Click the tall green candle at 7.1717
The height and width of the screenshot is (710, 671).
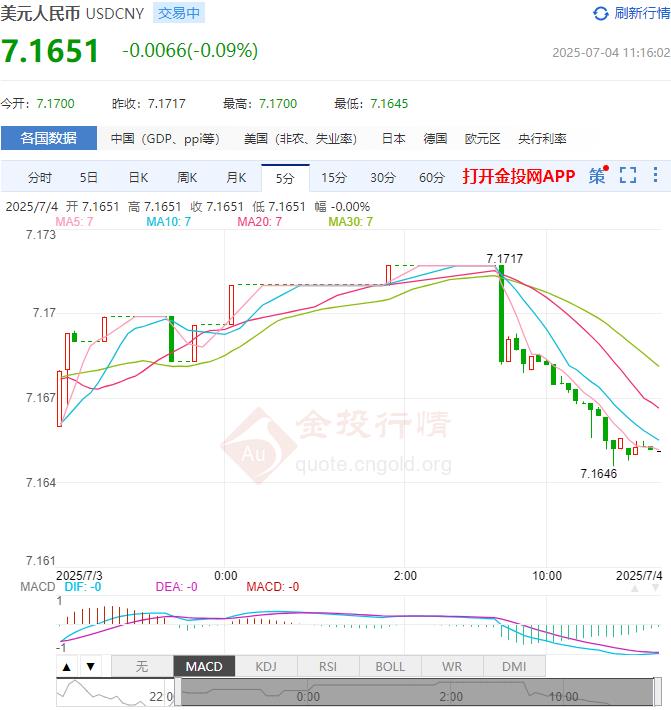[501, 313]
